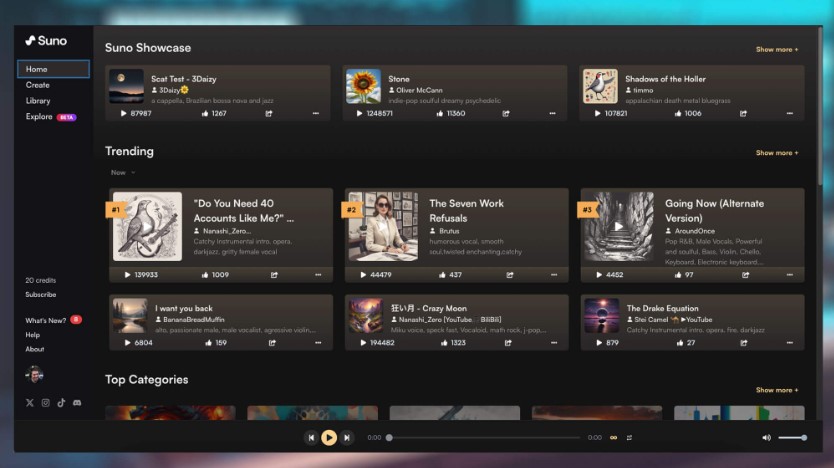834x468 pixels.
Task: Play the Going Now (Alternate Version) thumbnail
Action: coord(618,227)
